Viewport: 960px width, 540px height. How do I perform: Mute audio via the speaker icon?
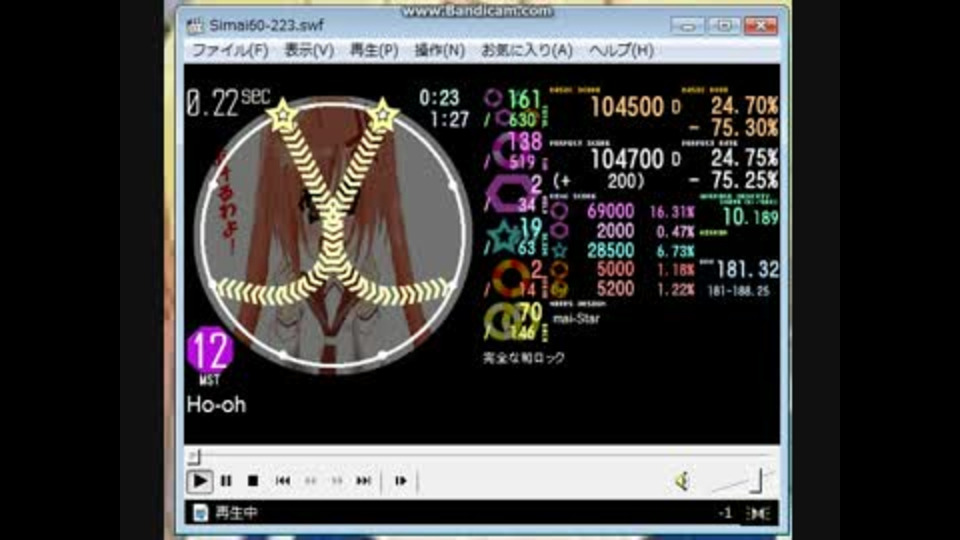(x=682, y=481)
